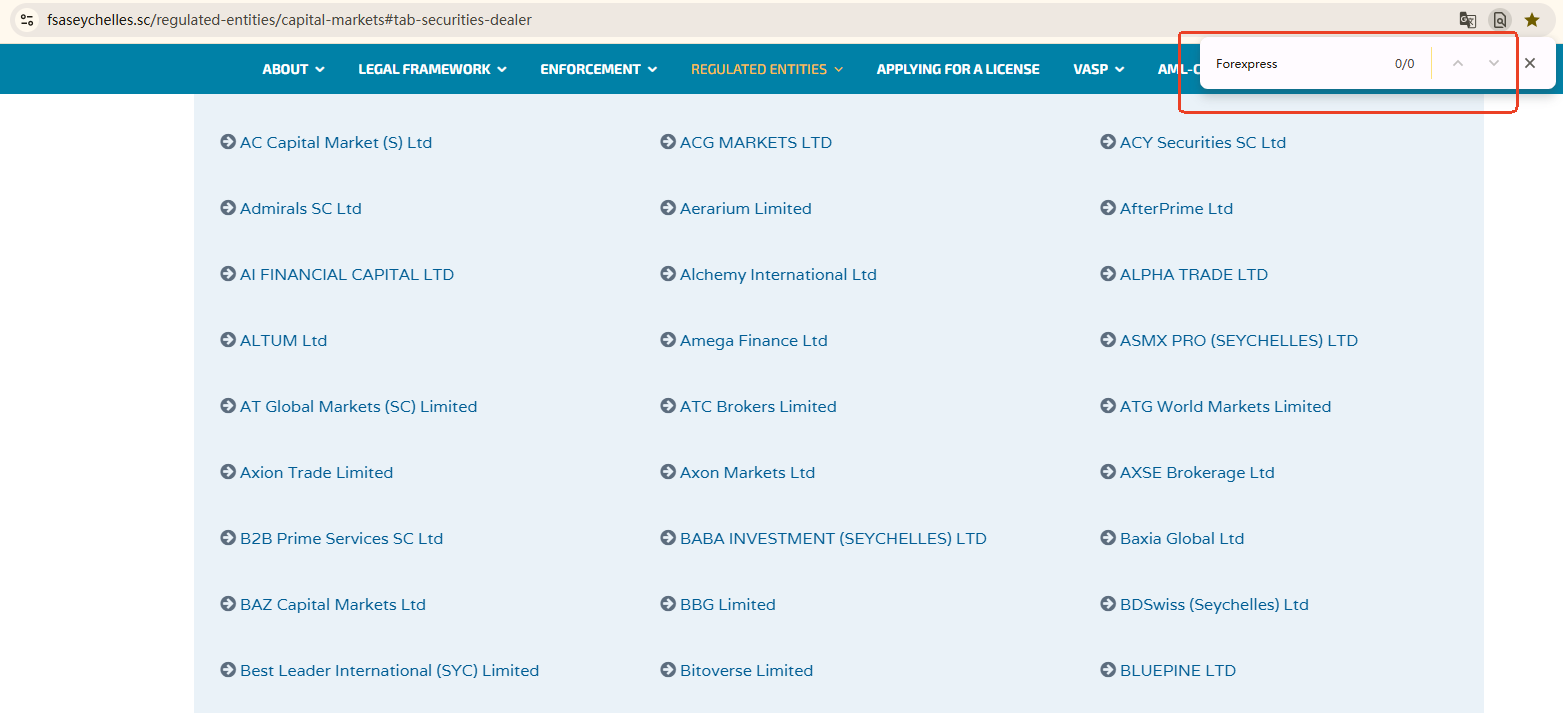Screen dimensions: 1563x713
Task: Open ACG MARKETS LTD link
Action: point(756,142)
